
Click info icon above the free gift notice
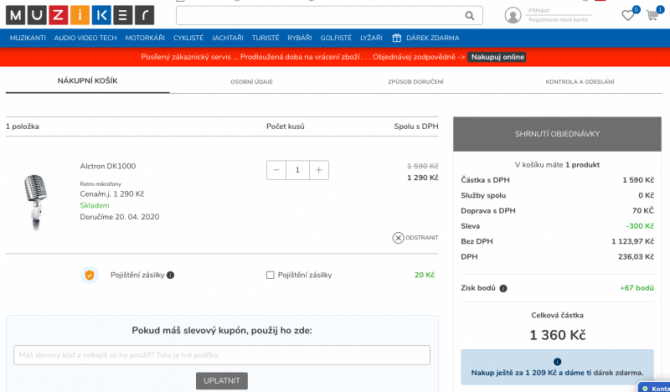click(557, 362)
